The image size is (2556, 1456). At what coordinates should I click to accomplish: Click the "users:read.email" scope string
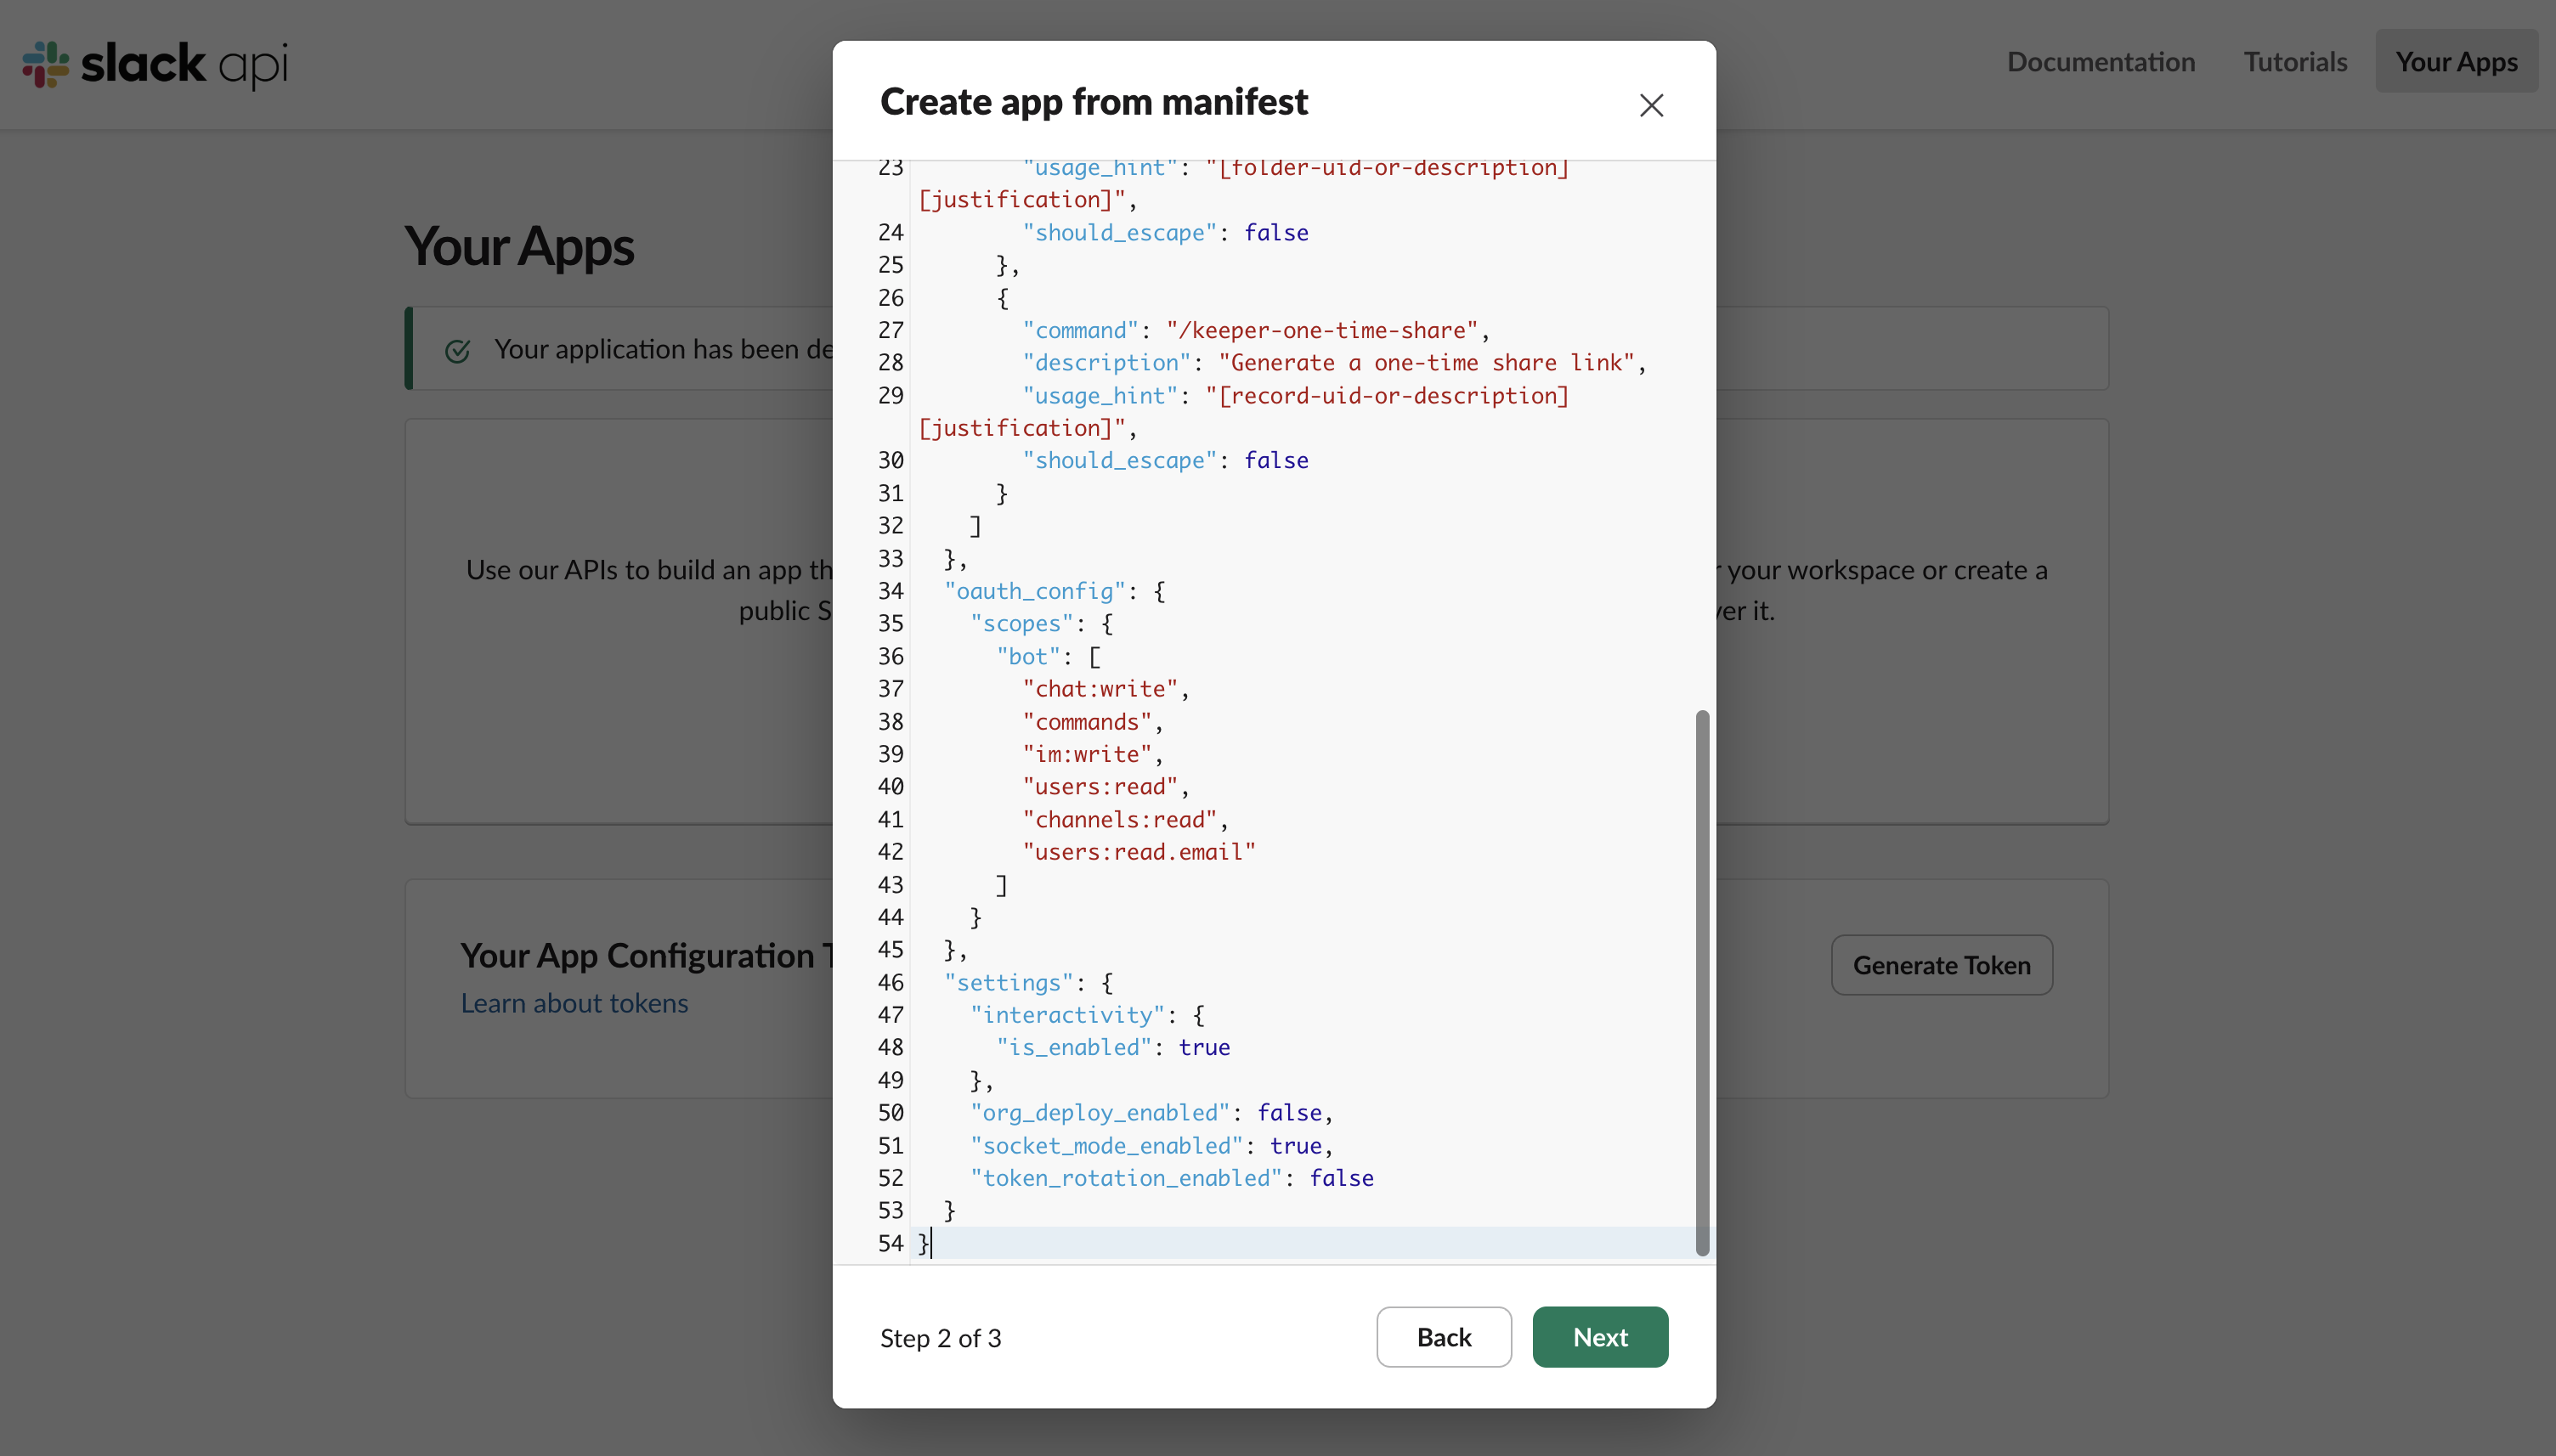coord(1138,852)
